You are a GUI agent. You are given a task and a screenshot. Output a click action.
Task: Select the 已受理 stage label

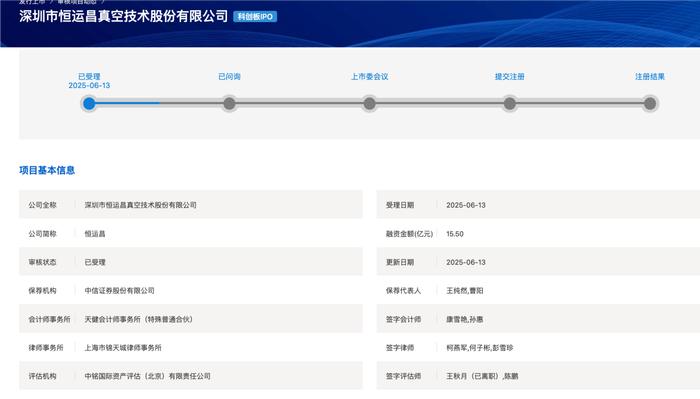pyautogui.click(x=89, y=76)
